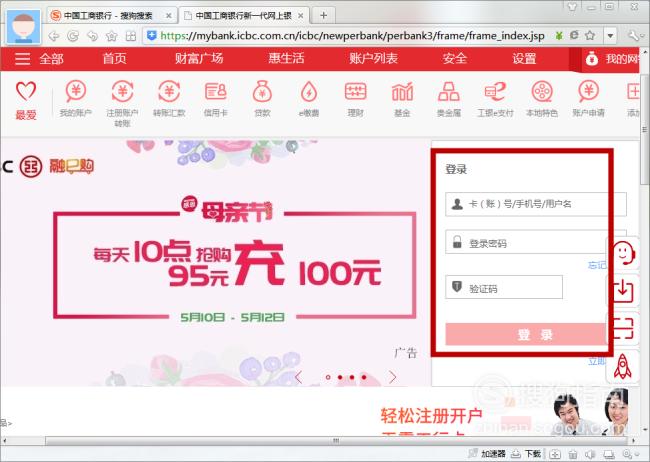Screen dimensions: 650x462
Task: Click the user avatar picture
Action: pos(24,27)
